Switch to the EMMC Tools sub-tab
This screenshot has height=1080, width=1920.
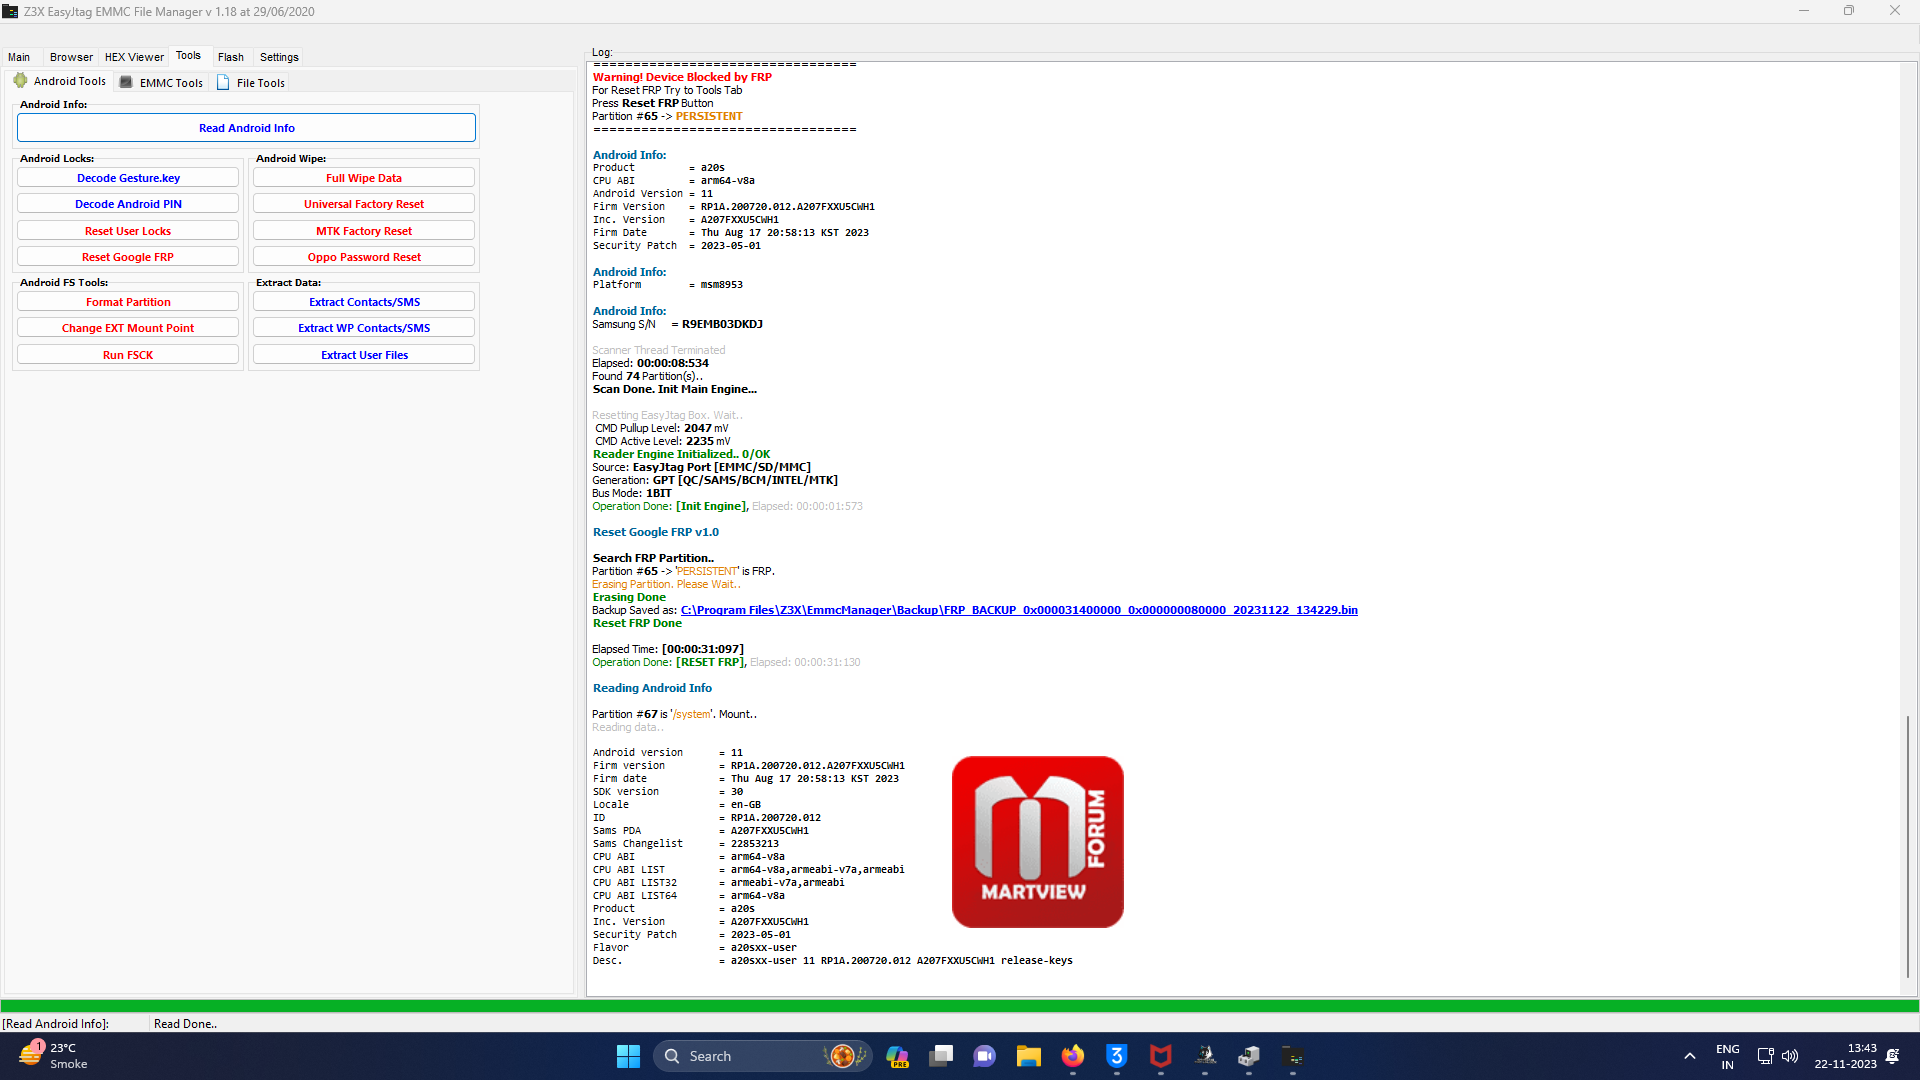tap(161, 83)
